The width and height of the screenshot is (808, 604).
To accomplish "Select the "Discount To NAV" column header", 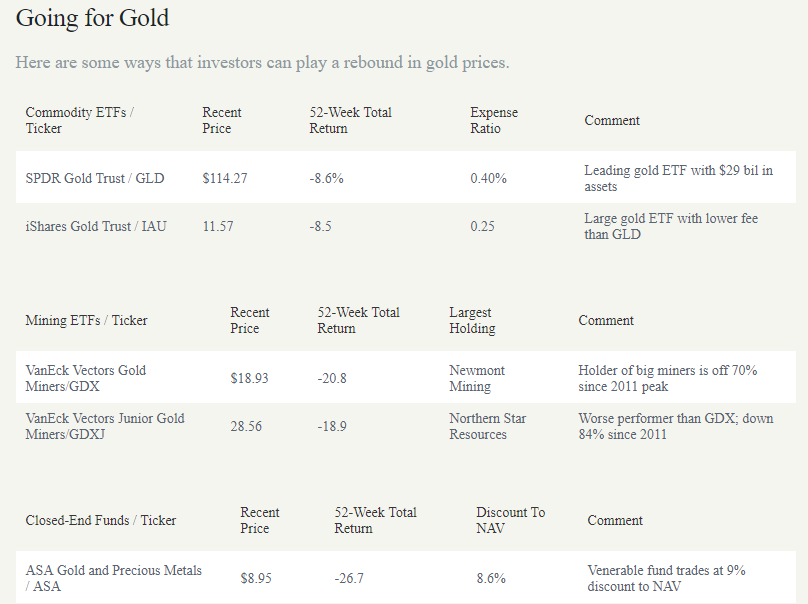I will tap(510, 520).
